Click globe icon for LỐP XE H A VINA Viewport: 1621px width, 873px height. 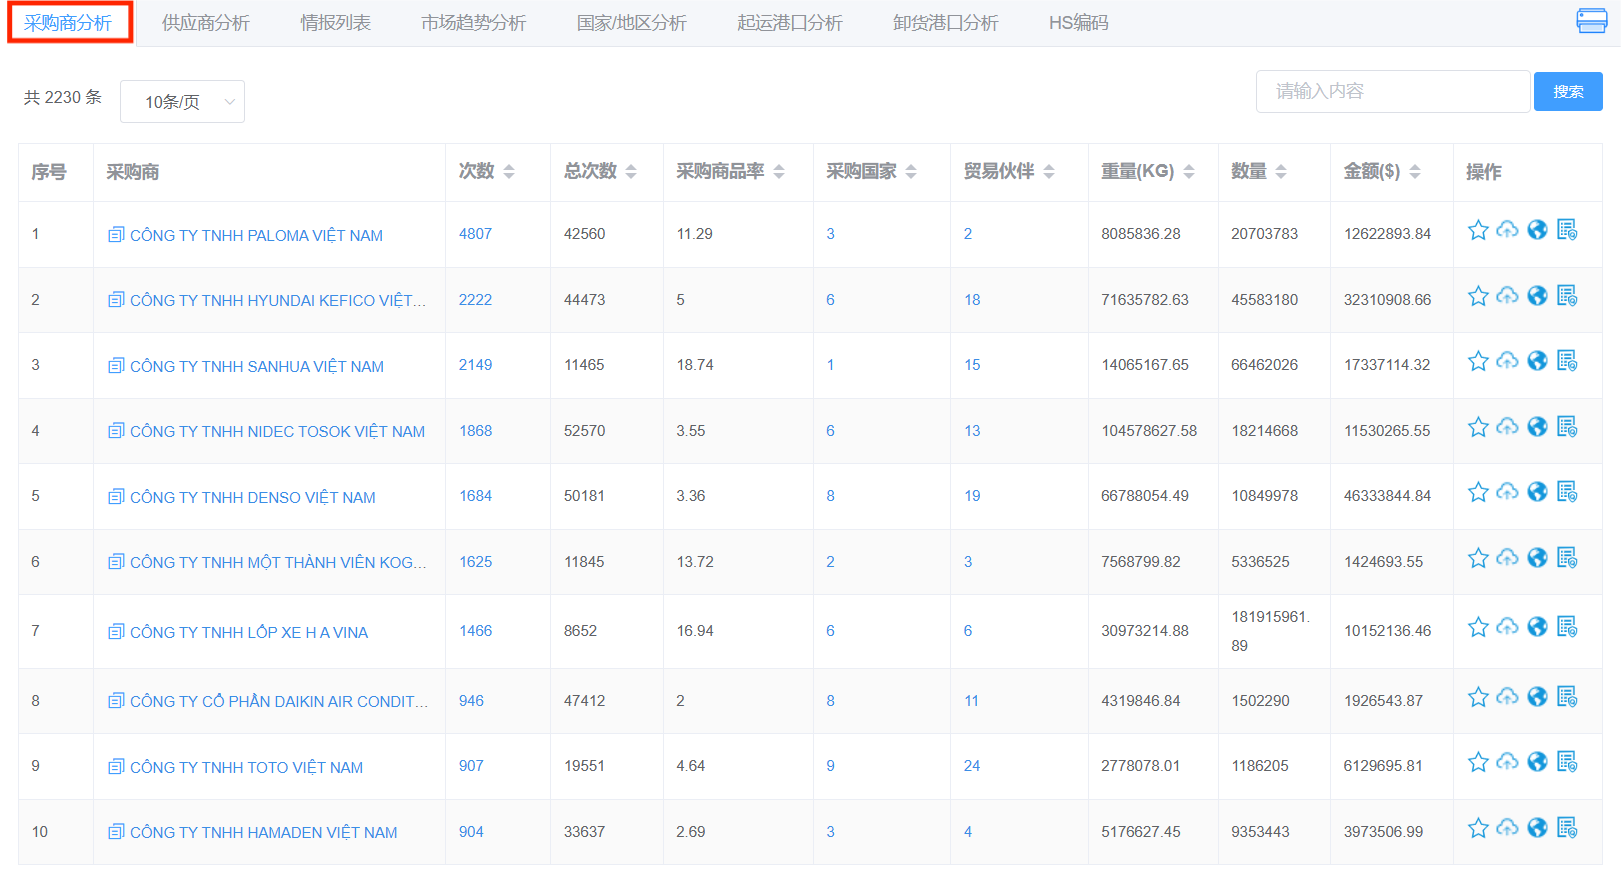[1538, 627]
